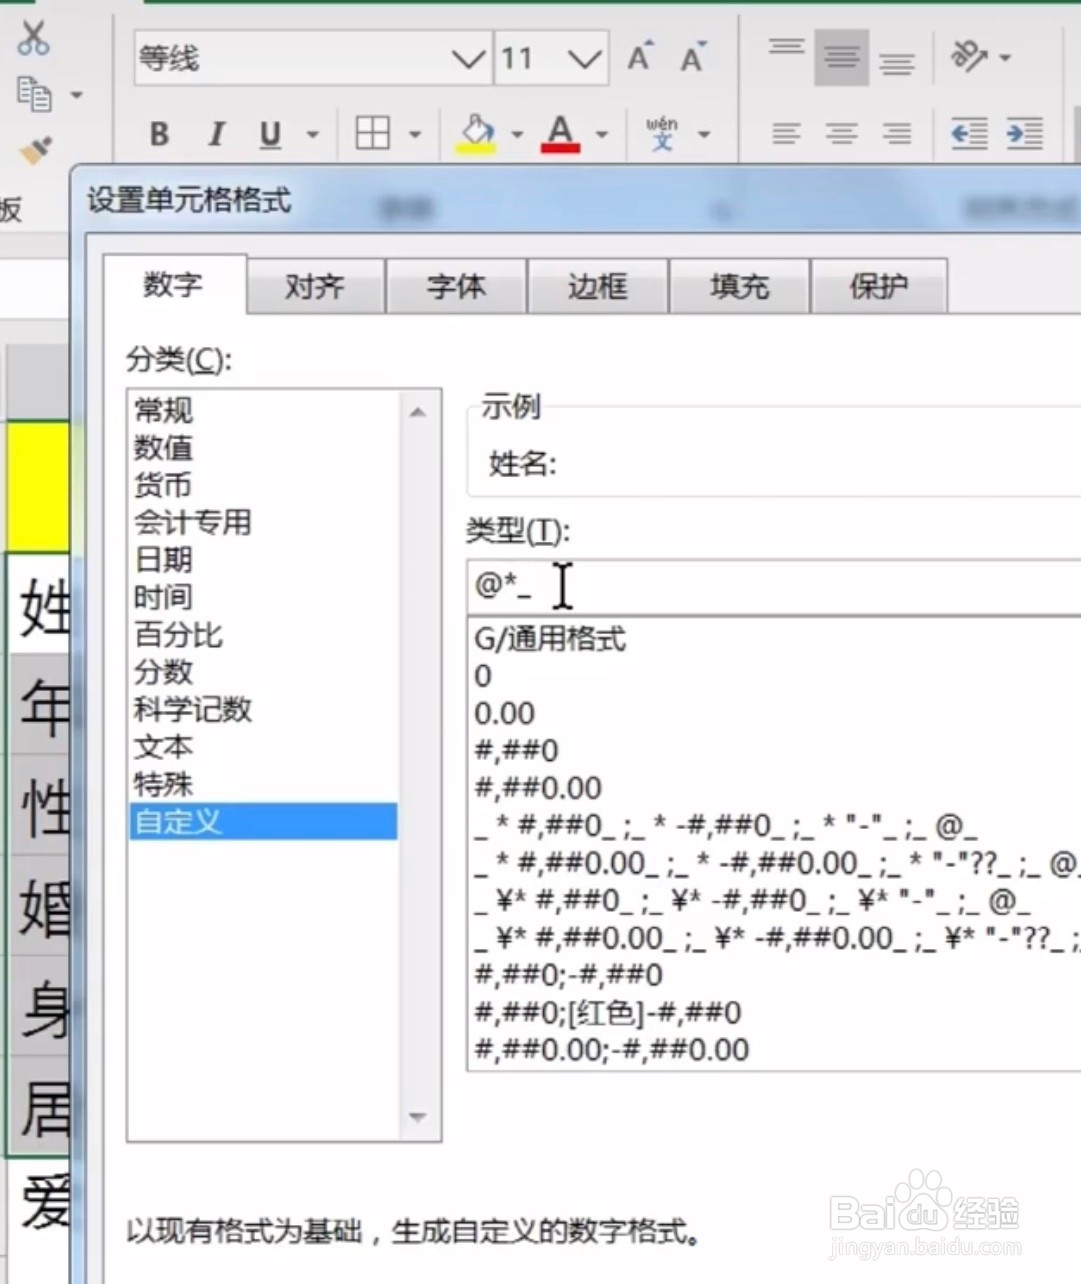This screenshot has height=1284, width=1081.
Task: Open the Borders grid icon
Action: click(x=375, y=133)
